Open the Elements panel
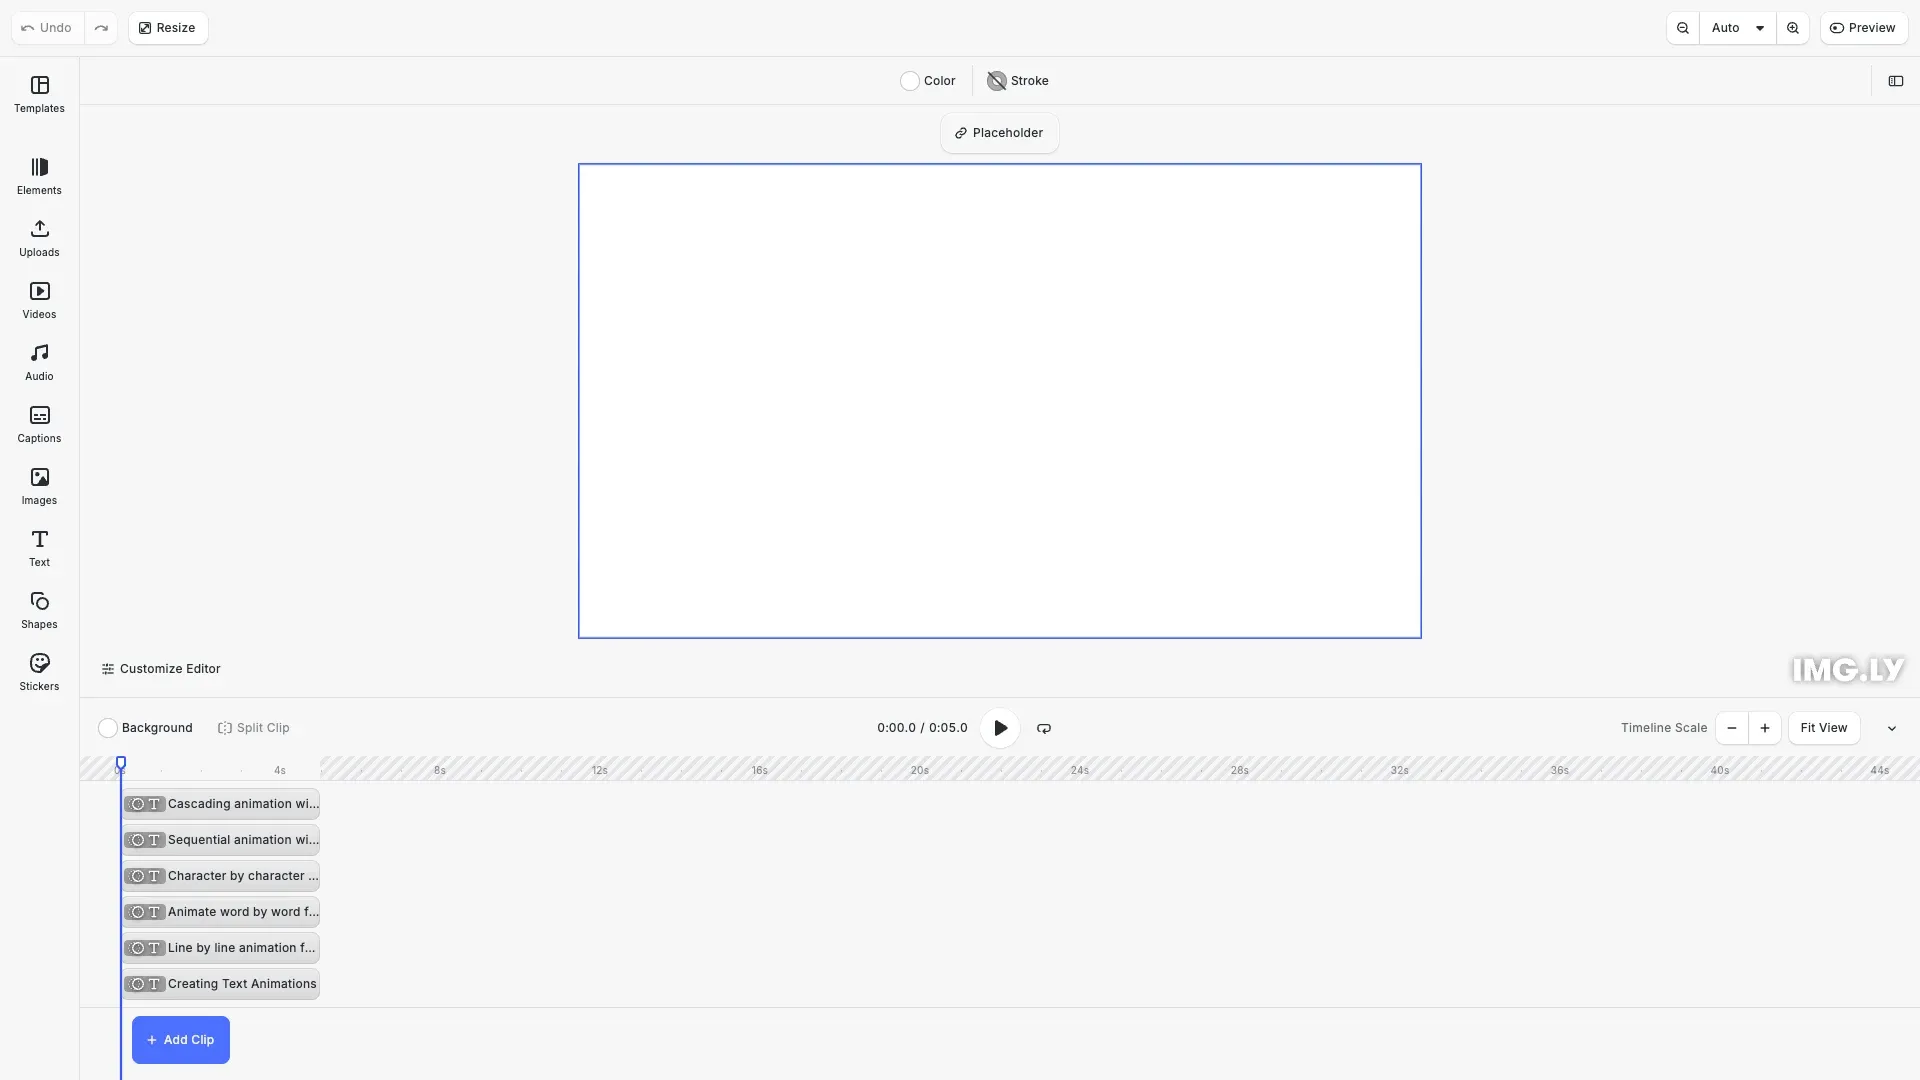1920x1080 pixels. tap(39, 176)
